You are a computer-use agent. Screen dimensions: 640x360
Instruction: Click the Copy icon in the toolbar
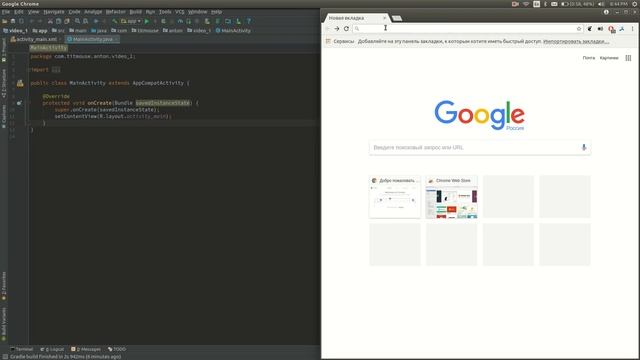(x=58, y=21)
